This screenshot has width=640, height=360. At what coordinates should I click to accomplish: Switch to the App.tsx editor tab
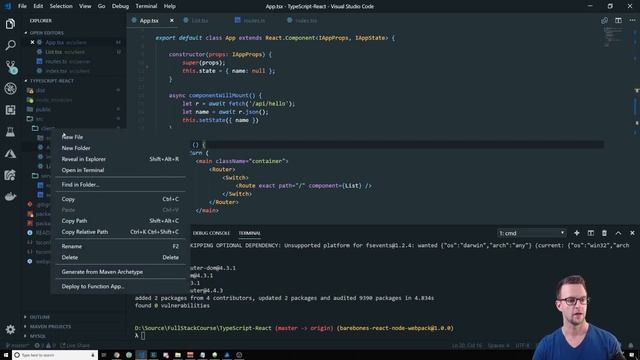[149, 20]
